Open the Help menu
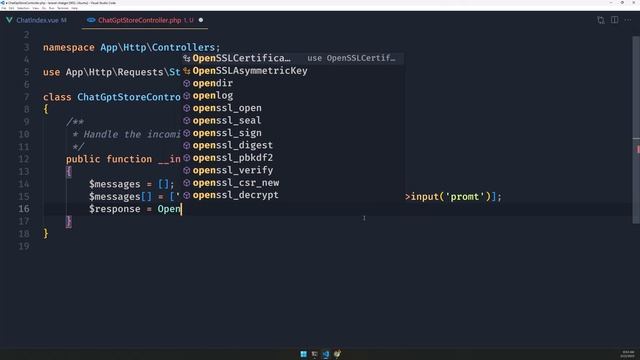This screenshot has width=640, height=360. 74,8
